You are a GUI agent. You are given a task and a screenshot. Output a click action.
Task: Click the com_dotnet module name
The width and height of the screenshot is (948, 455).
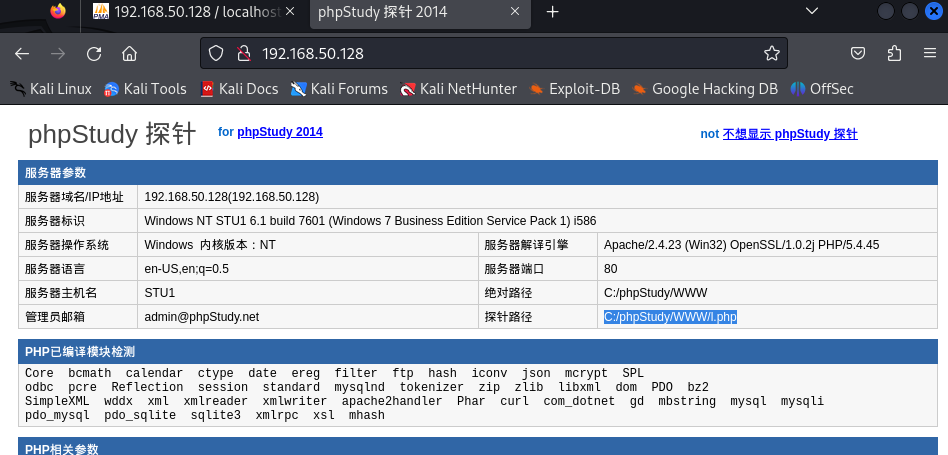pos(579,401)
